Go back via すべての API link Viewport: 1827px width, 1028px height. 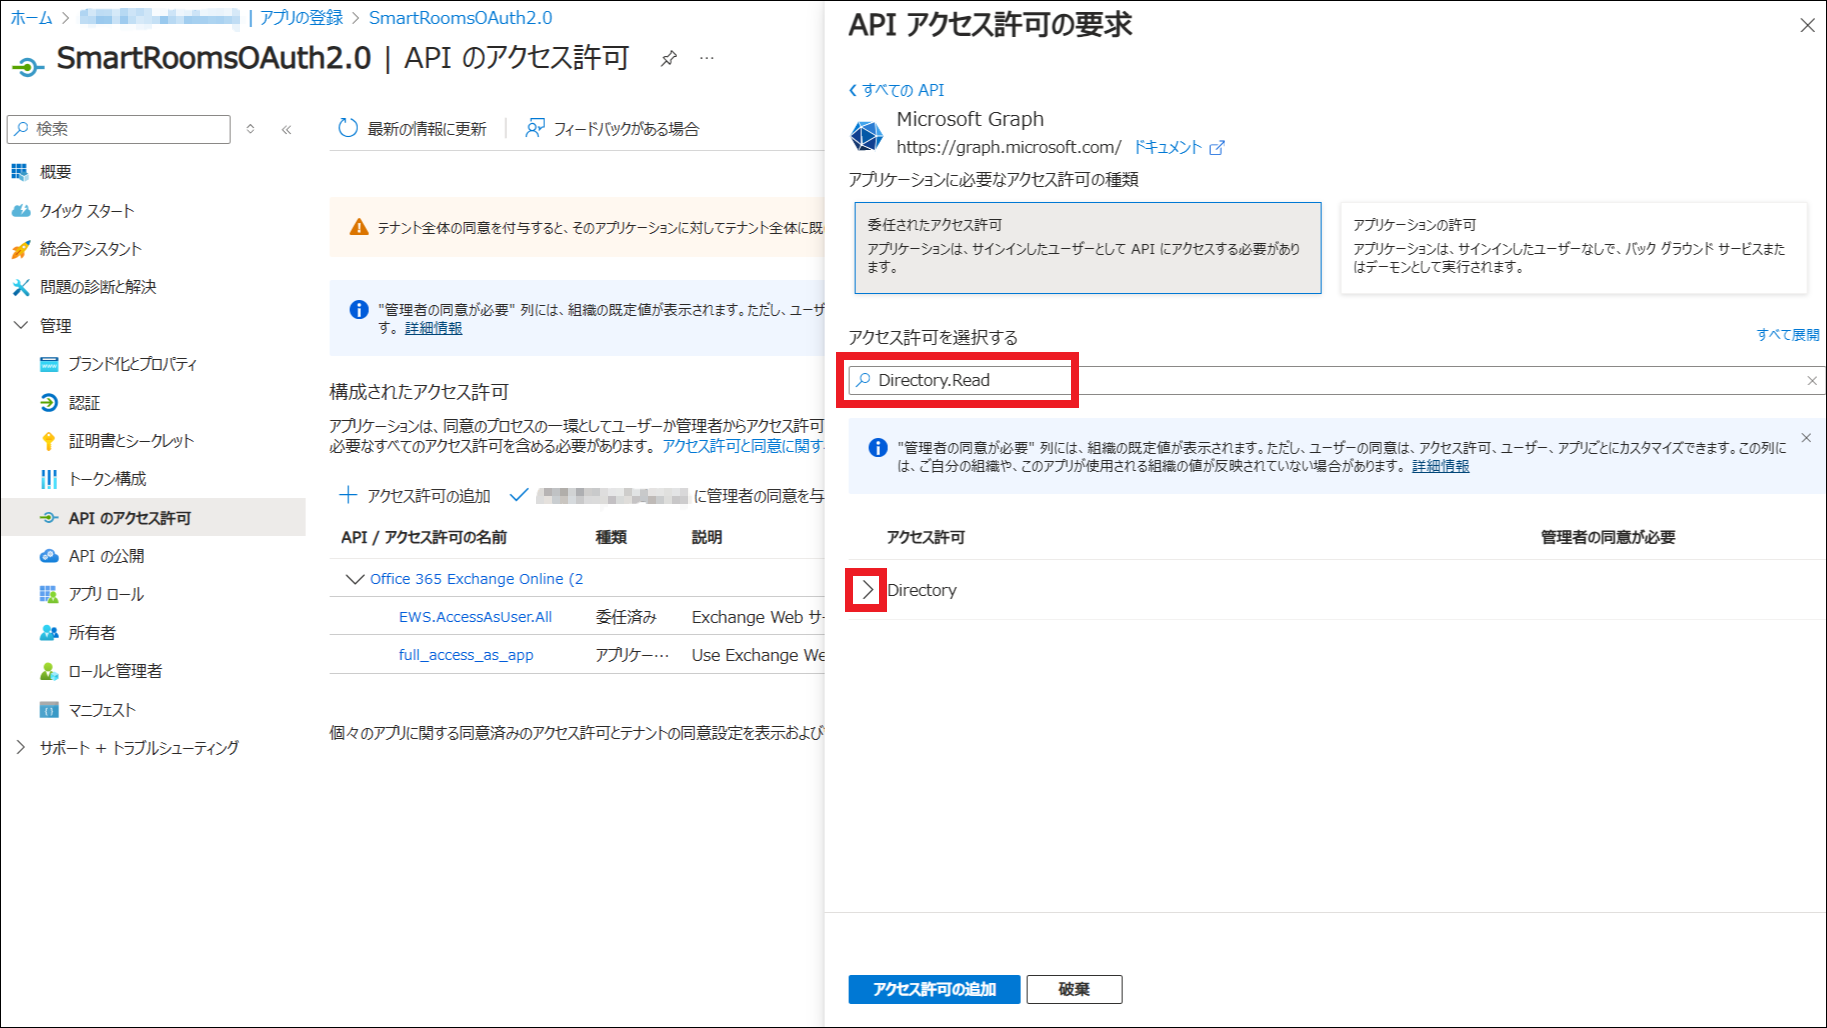tap(897, 90)
